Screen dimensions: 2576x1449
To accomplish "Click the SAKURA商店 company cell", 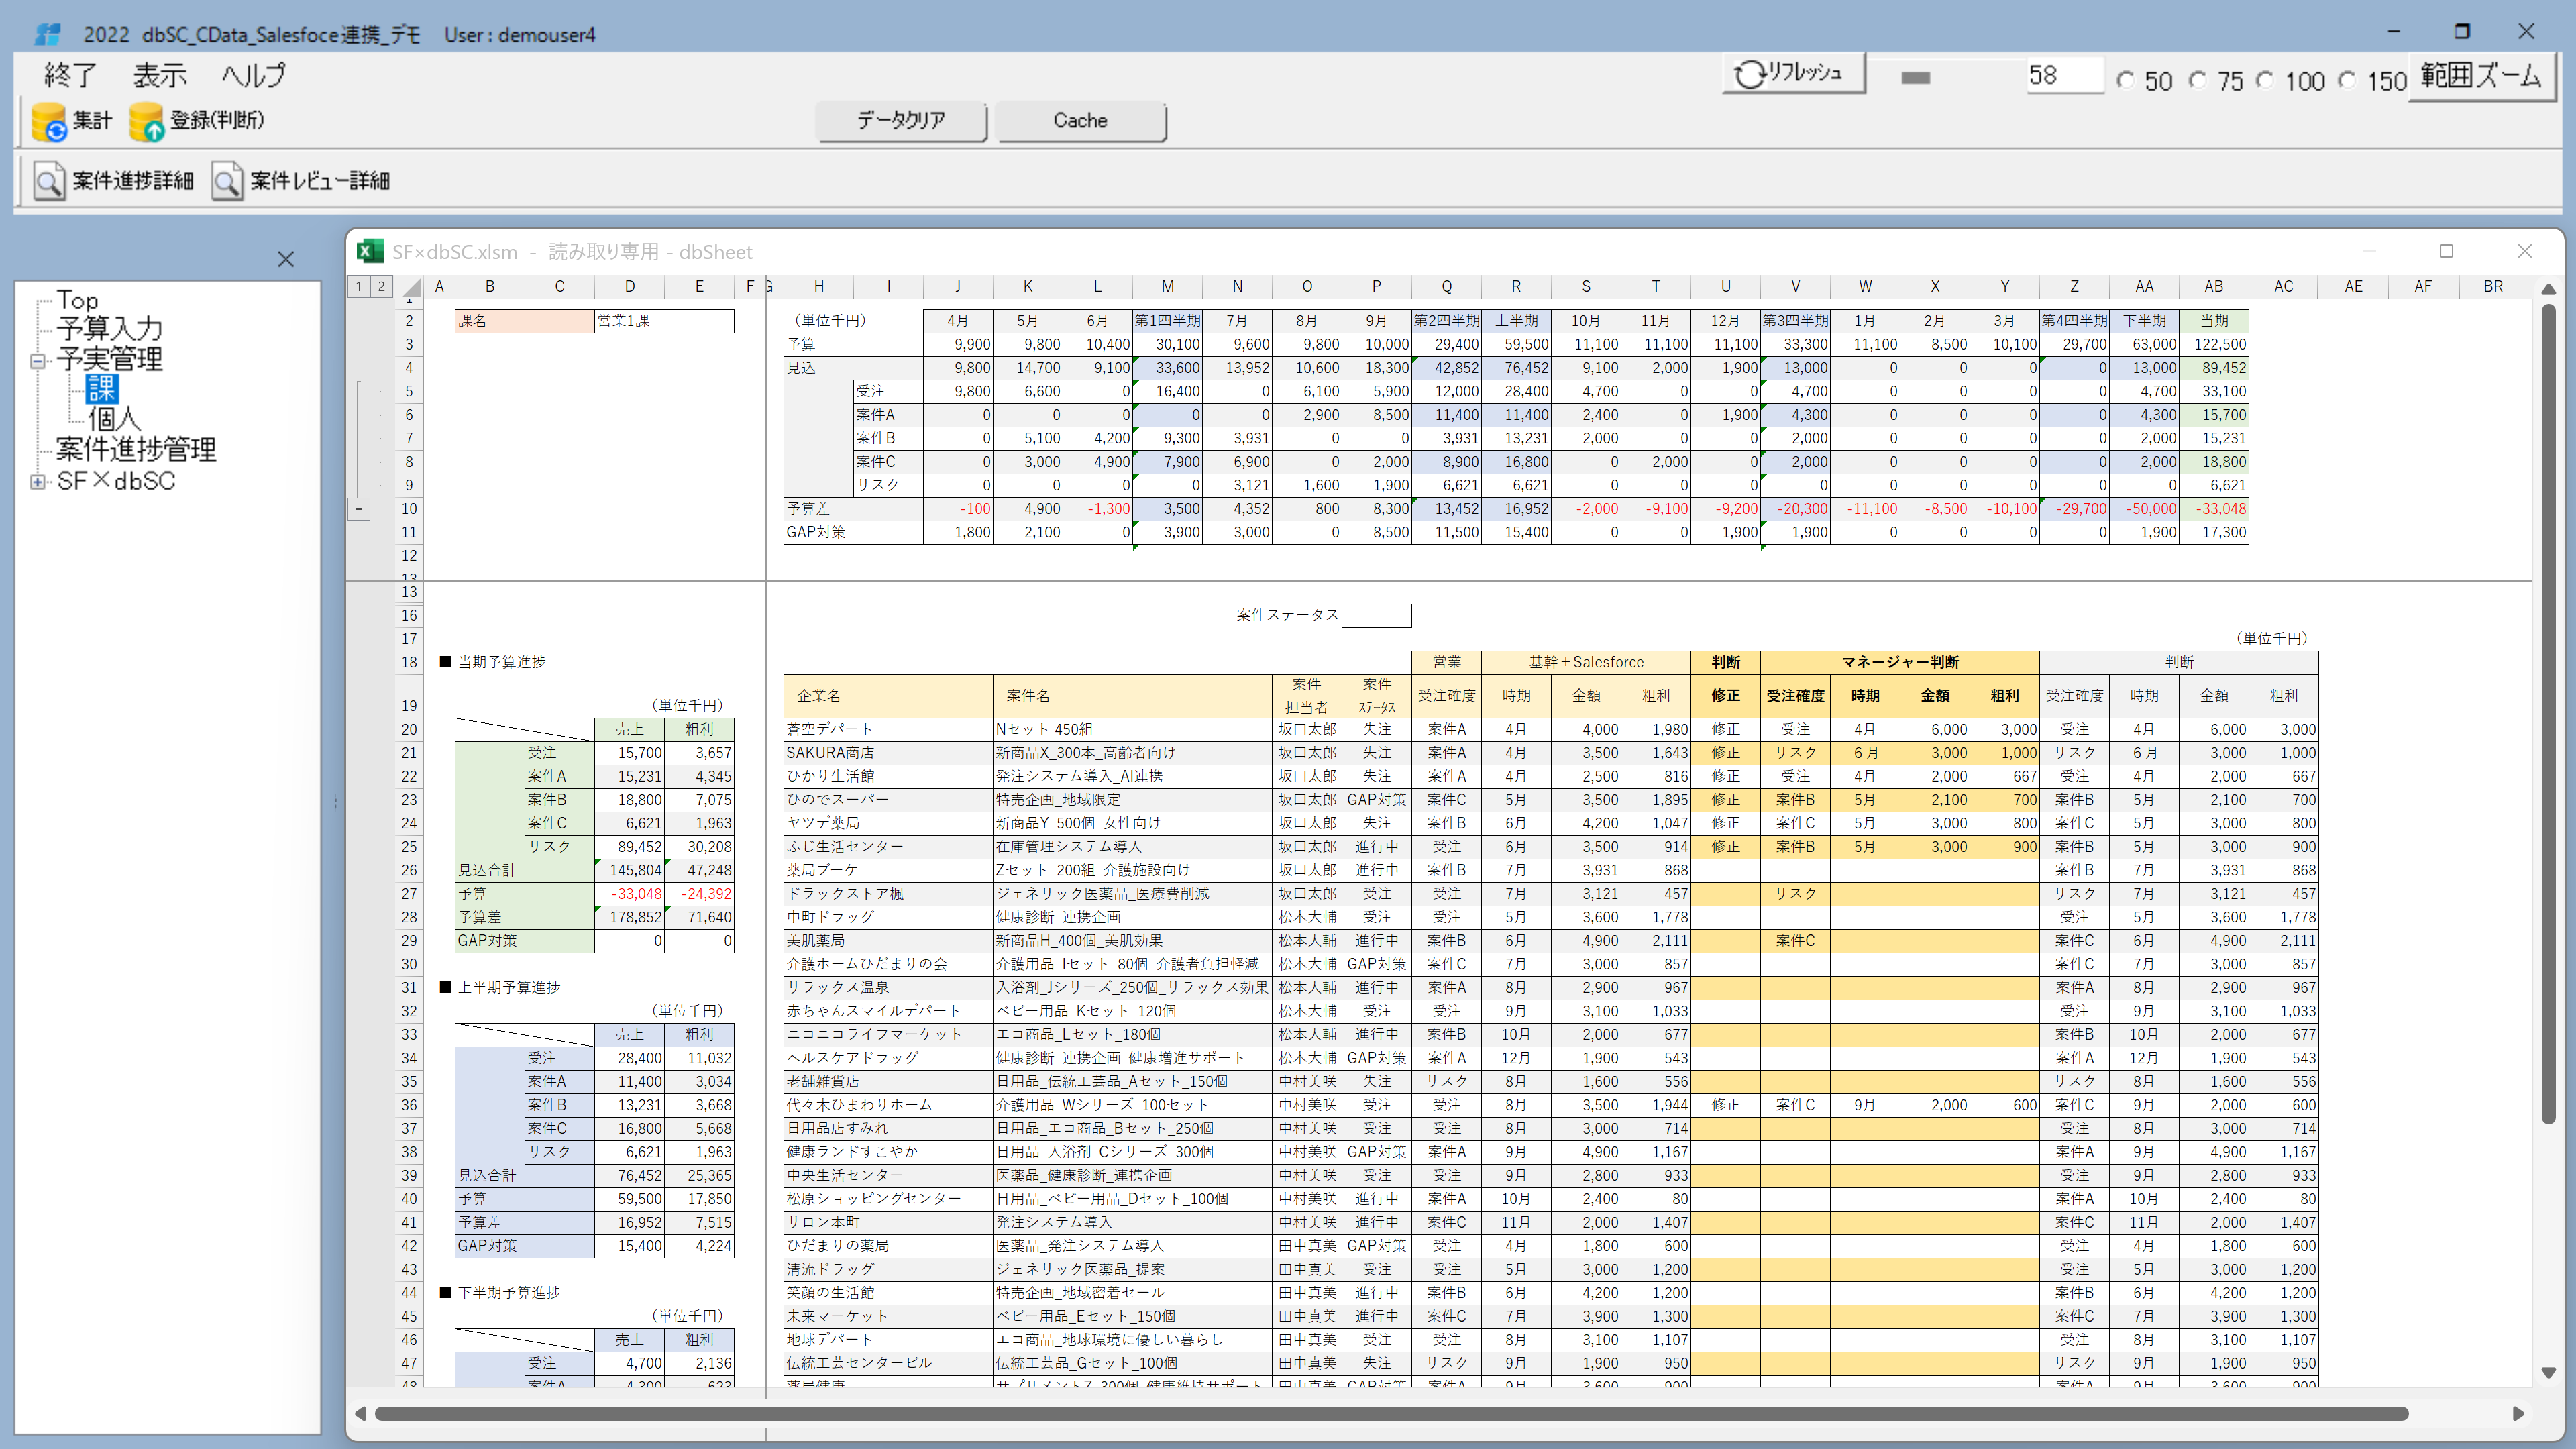I will [888, 753].
